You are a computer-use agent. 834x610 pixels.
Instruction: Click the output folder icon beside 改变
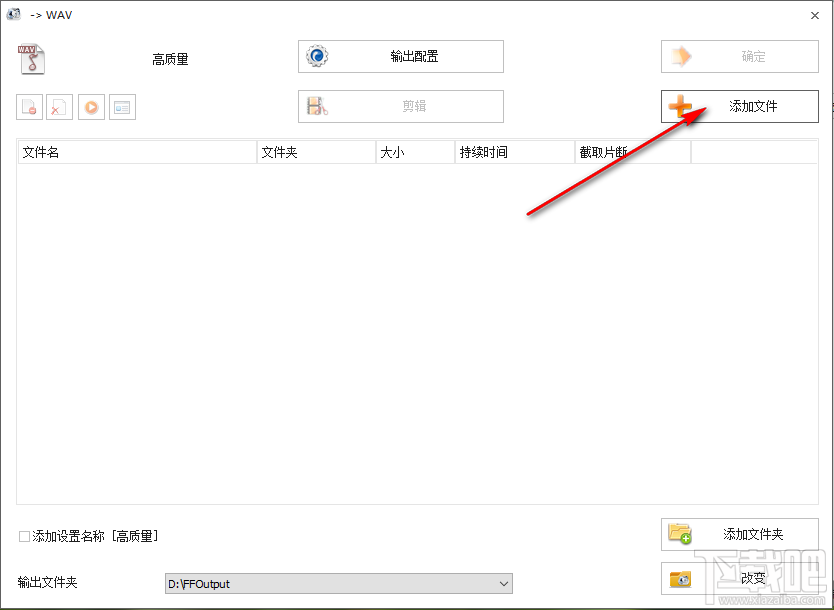point(680,578)
